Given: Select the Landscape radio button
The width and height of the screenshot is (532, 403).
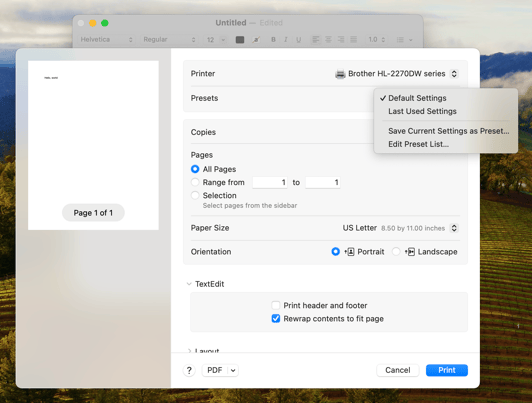Looking at the screenshot, I should [x=396, y=252].
